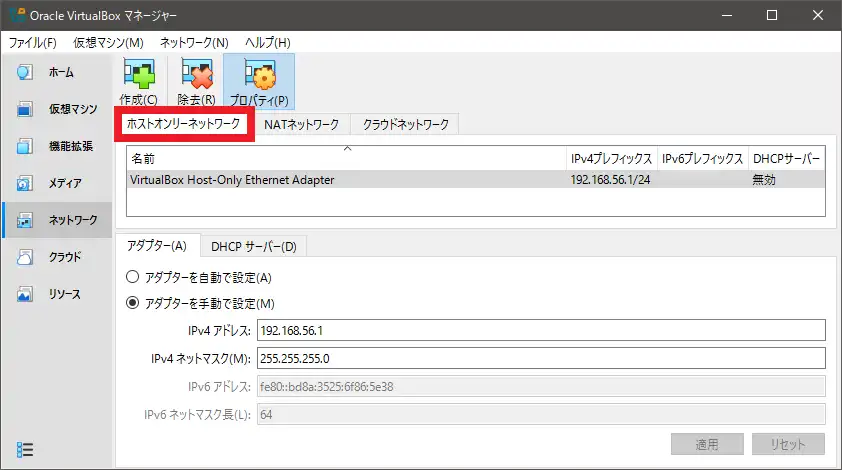Open the Cloud (クラウド) sidebar item
This screenshot has width=842, height=470.
[x=57, y=257]
